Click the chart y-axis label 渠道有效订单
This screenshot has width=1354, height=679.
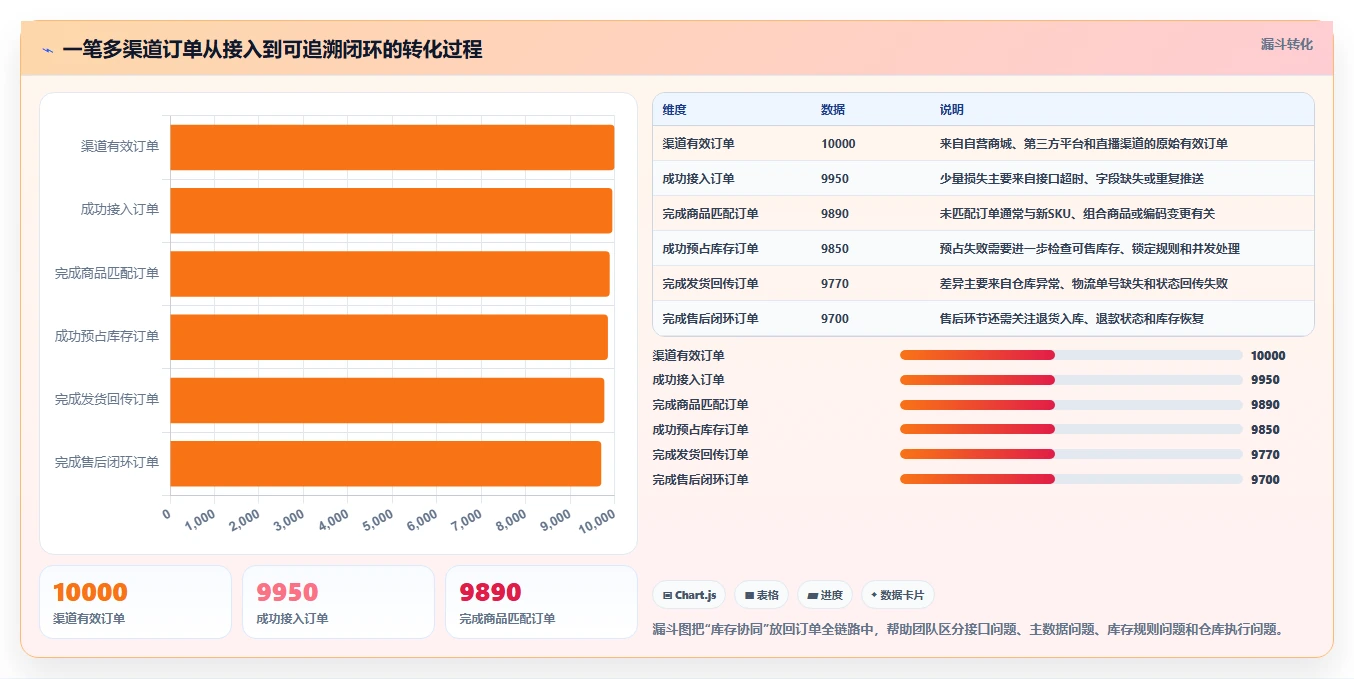click(120, 147)
